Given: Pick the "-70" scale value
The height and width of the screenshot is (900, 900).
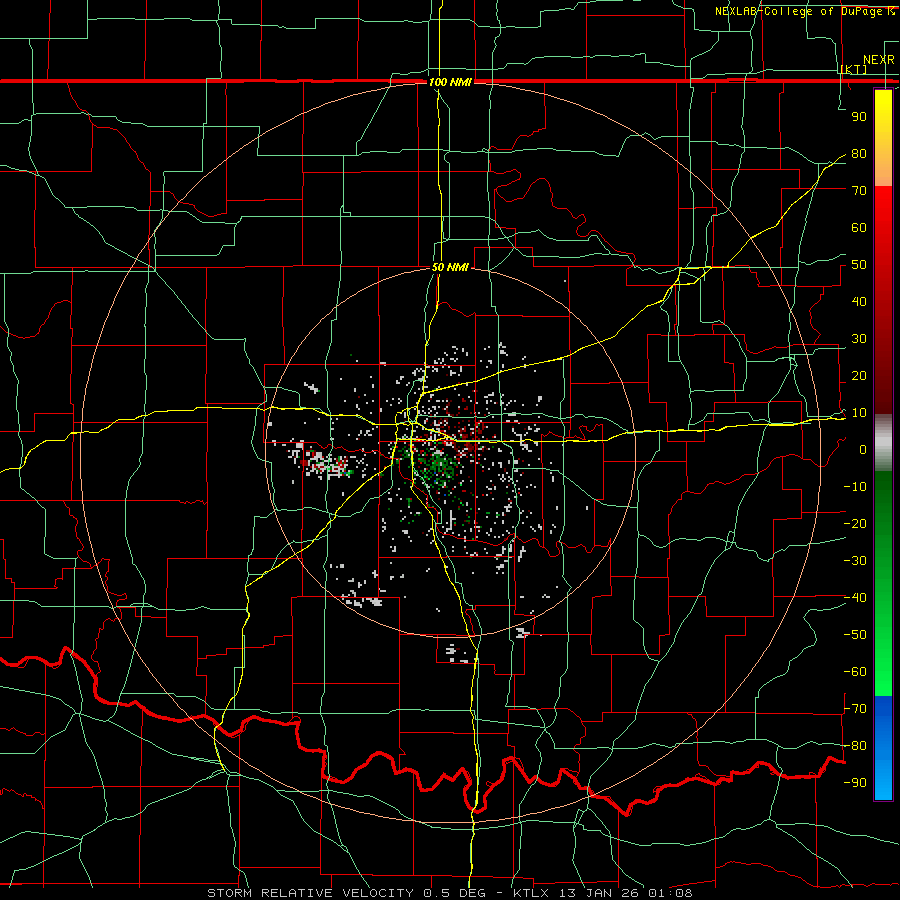Looking at the screenshot, I should tap(855, 709).
